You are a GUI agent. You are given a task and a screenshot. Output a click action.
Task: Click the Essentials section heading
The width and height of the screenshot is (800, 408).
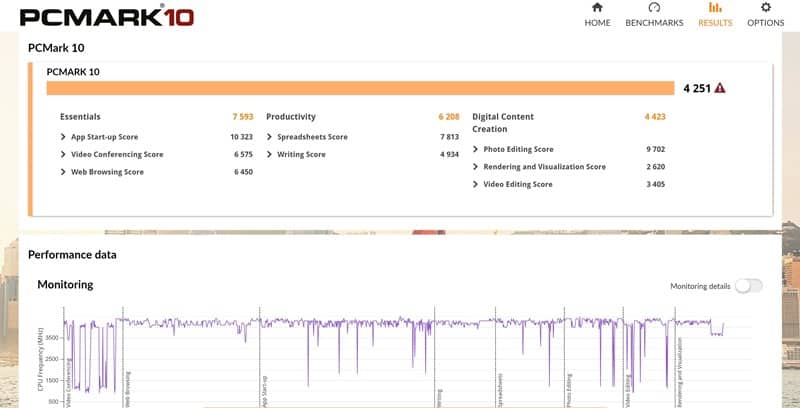[x=80, y=116]
